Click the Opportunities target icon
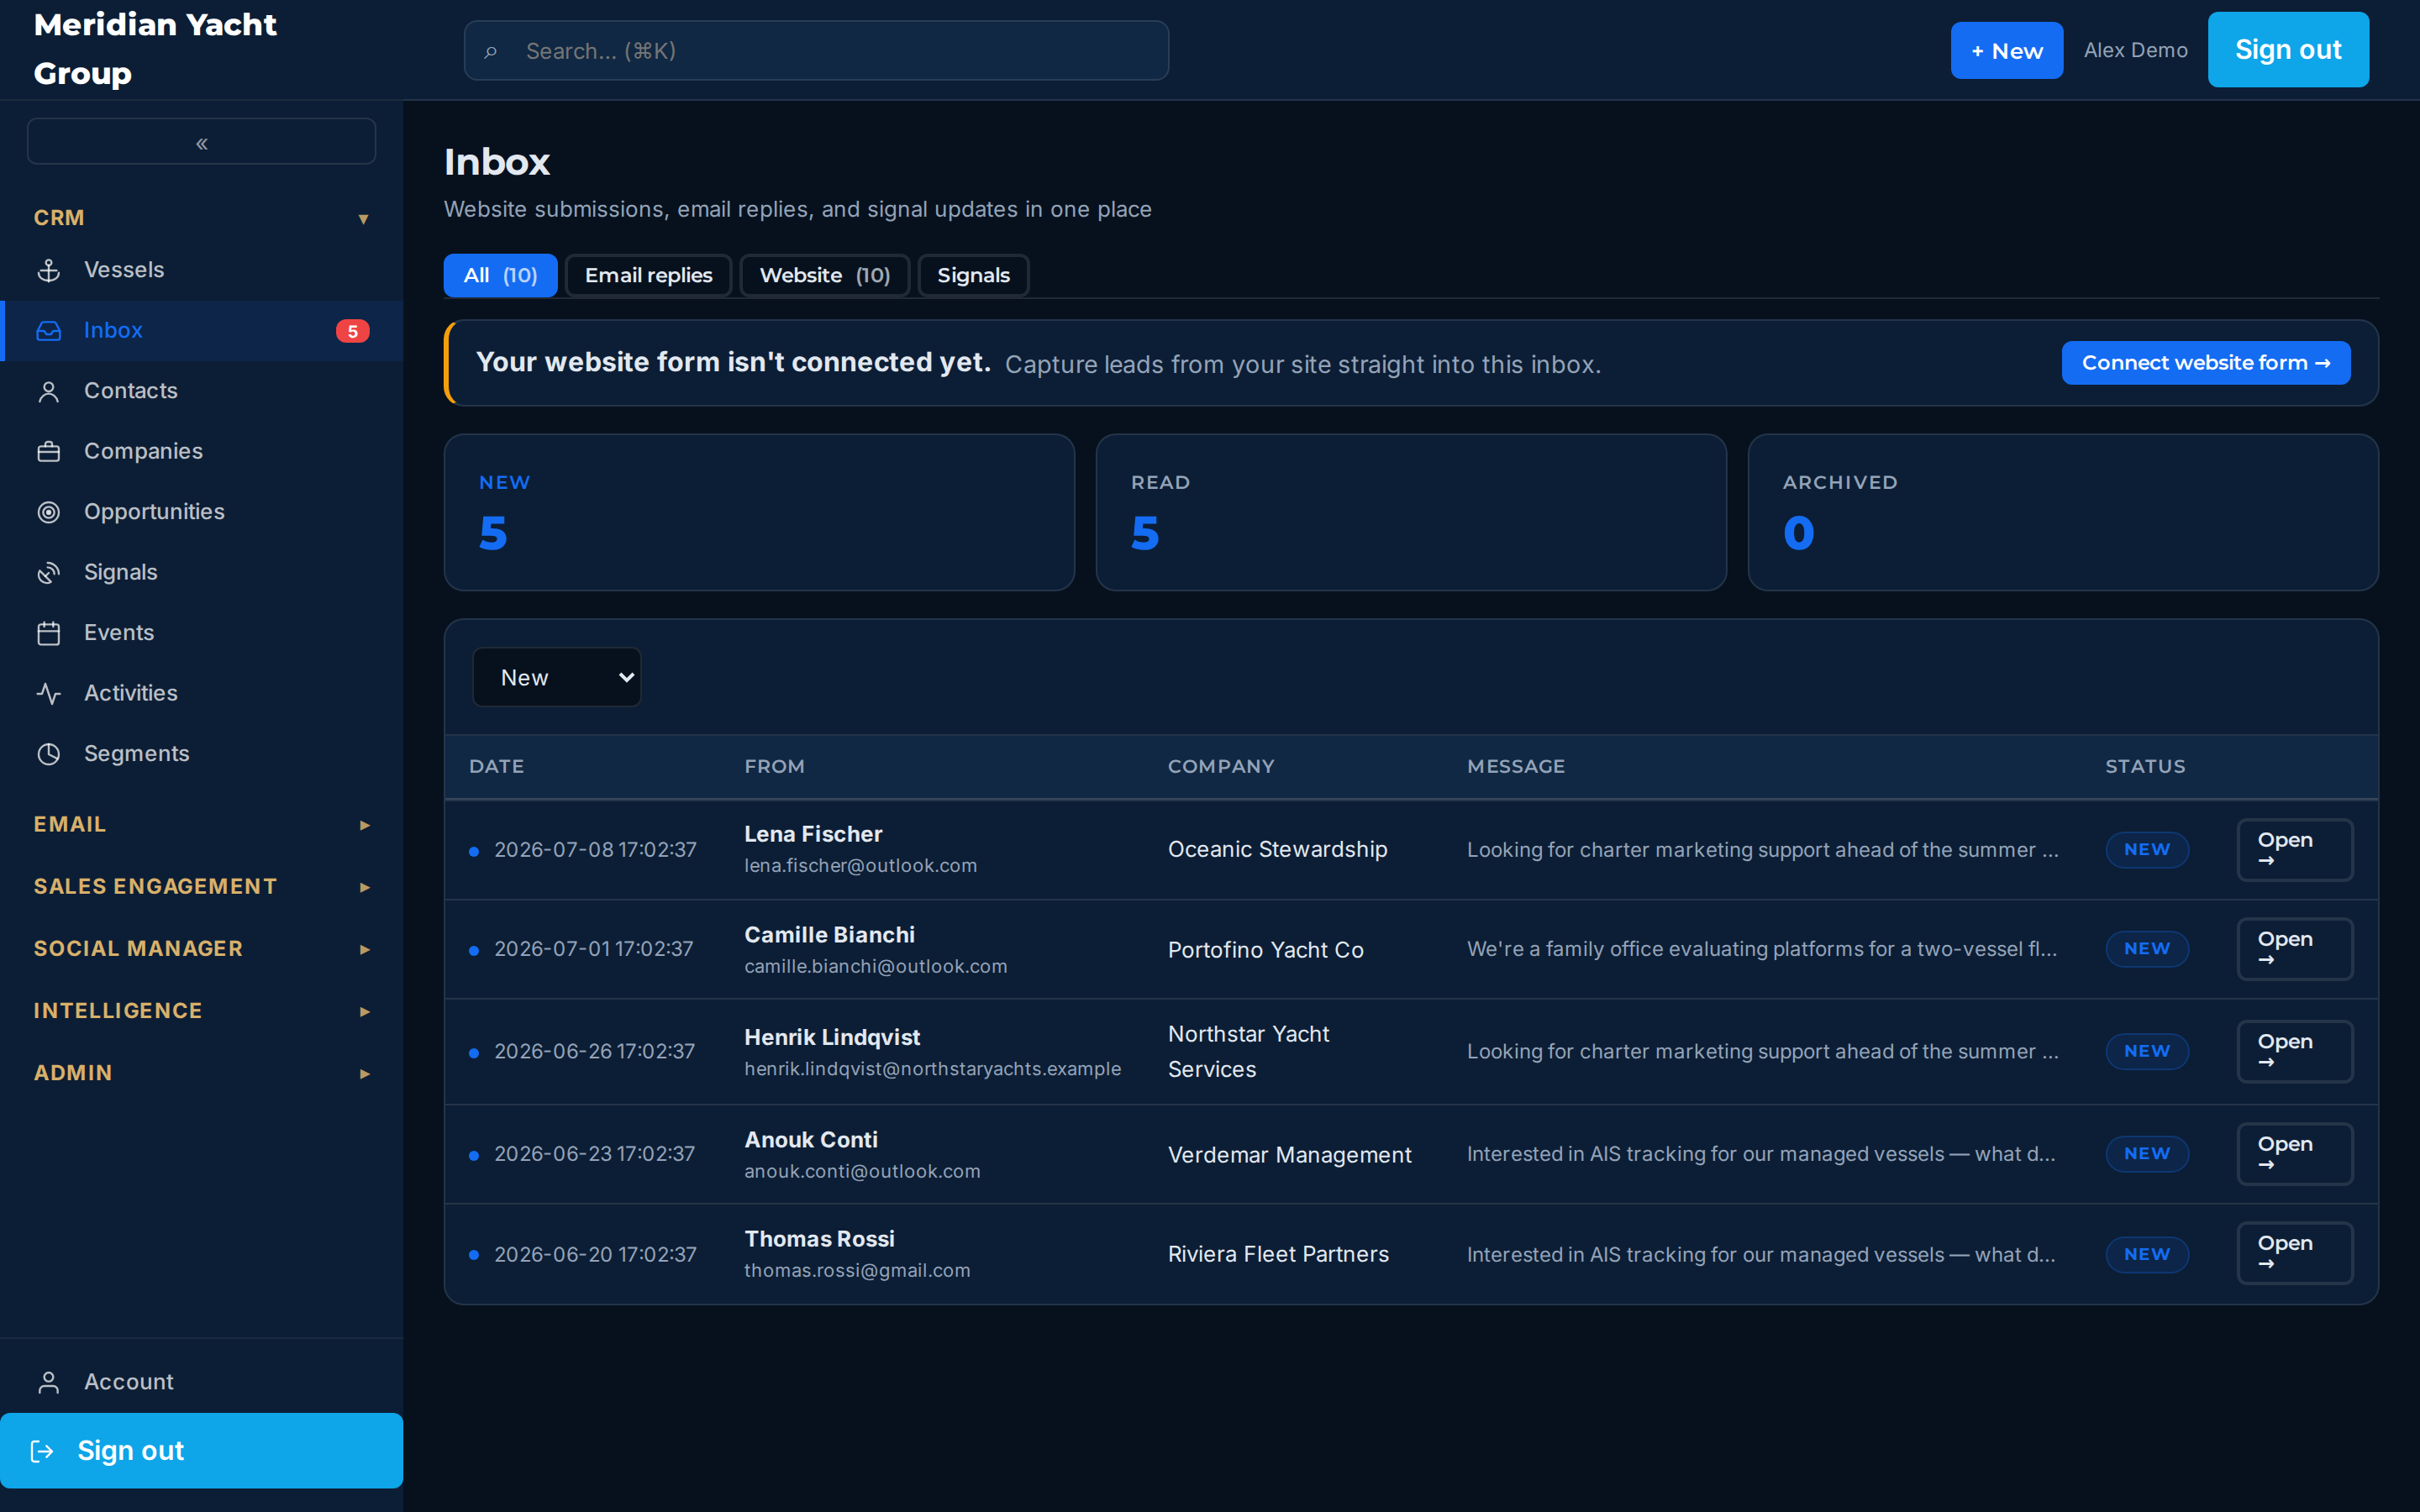 tap(48, 512)
